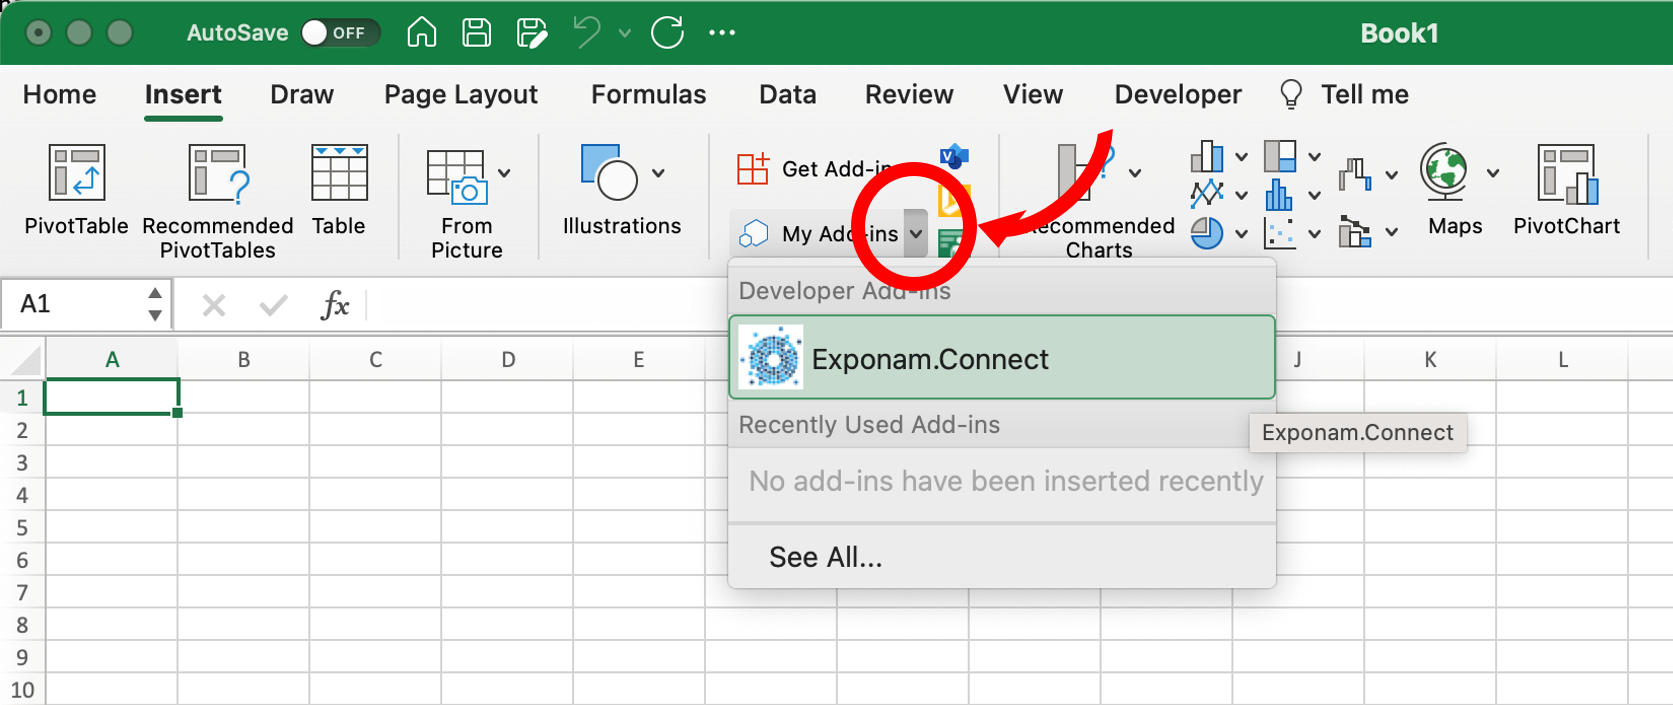
Task: Click the Get Add-ins store icon
Action: 753,169
